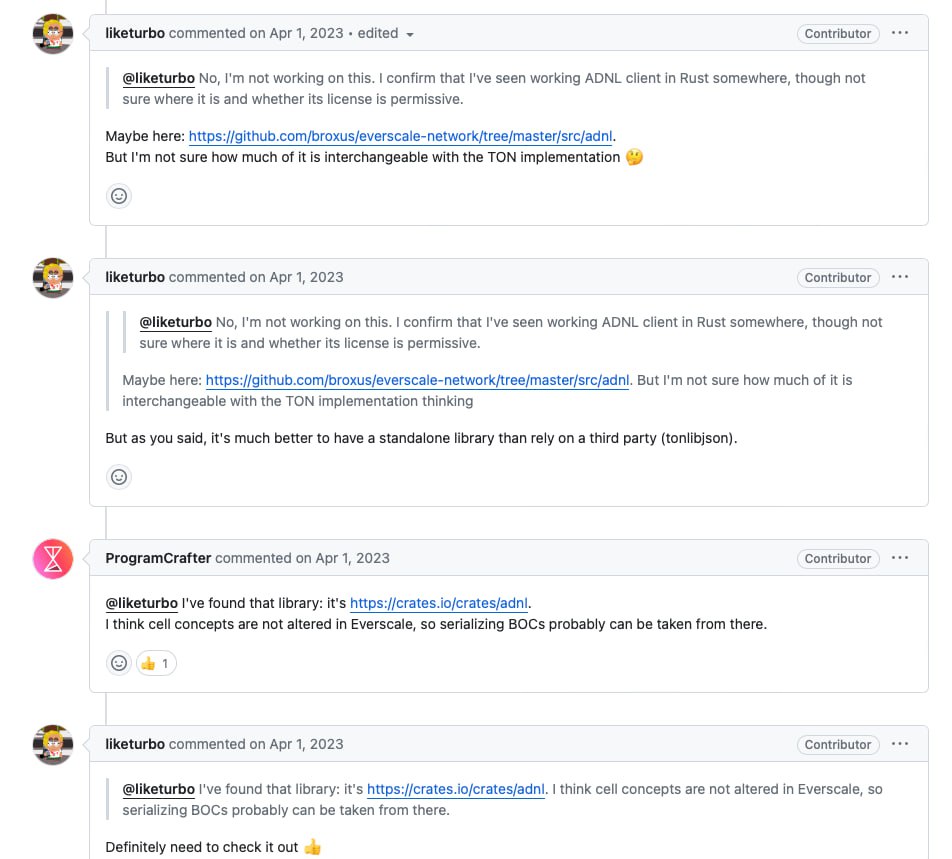Click the first comment's Apr 1, 2023 timestamp
This screenshot has width=952, height=859.
coord(306,33)
